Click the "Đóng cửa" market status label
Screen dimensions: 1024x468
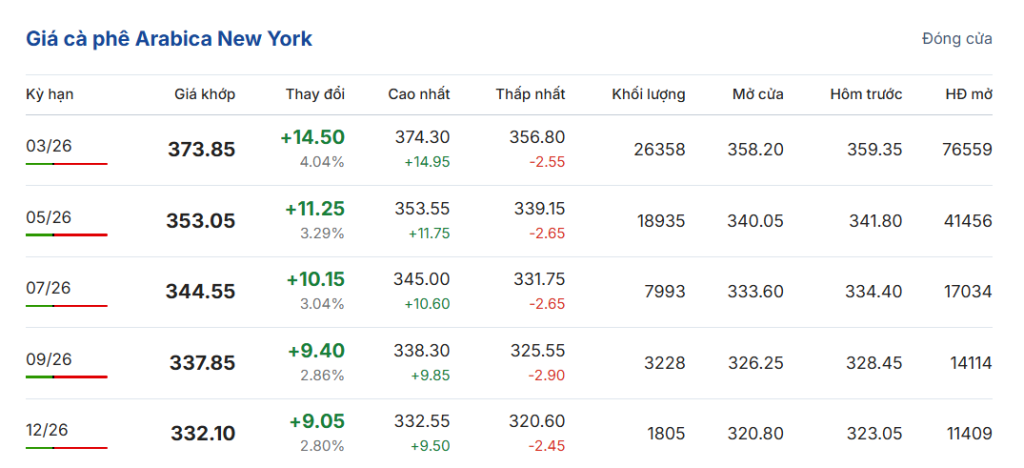957,39
